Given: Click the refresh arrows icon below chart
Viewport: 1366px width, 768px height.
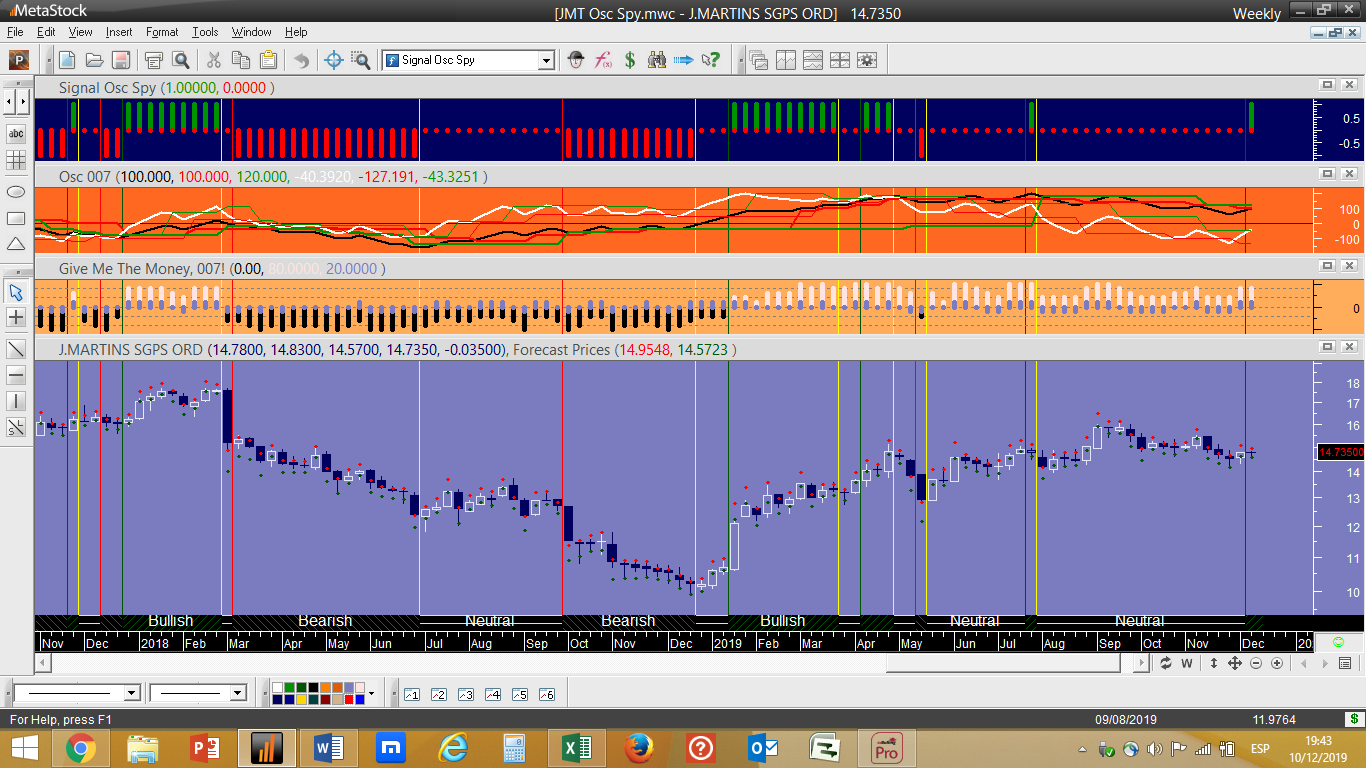Looking at the screenshot, I should coord(1165,663).
